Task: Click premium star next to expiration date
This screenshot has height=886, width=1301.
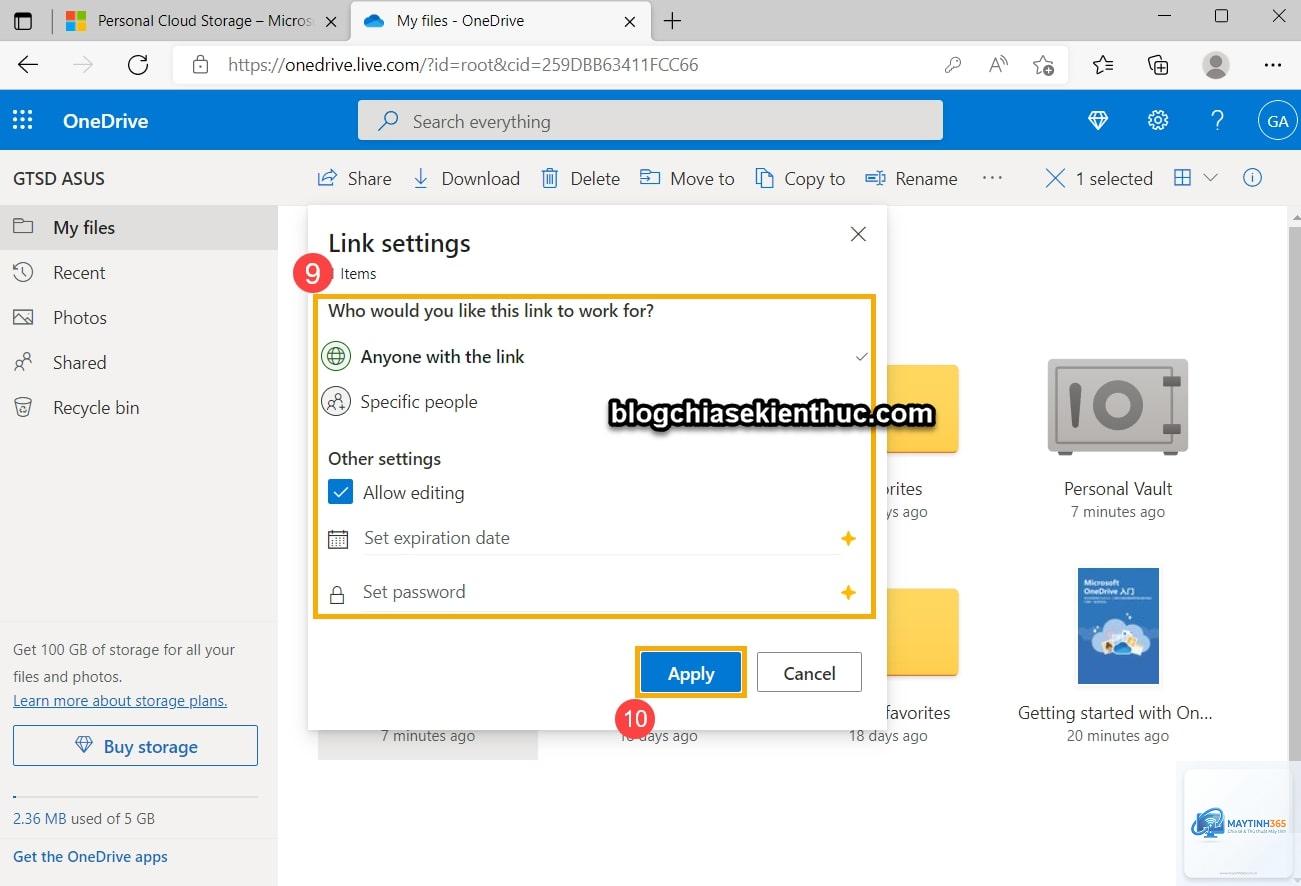Action: (848, 539)
